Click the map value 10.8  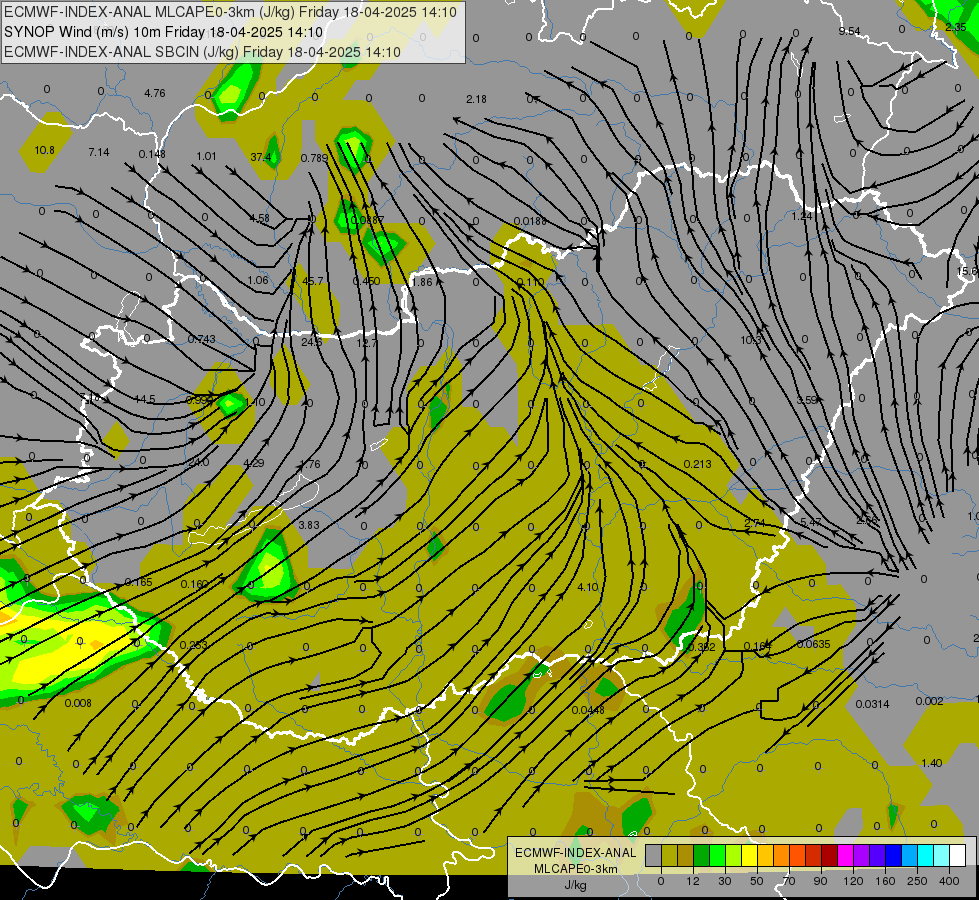[x=44, y=150]
